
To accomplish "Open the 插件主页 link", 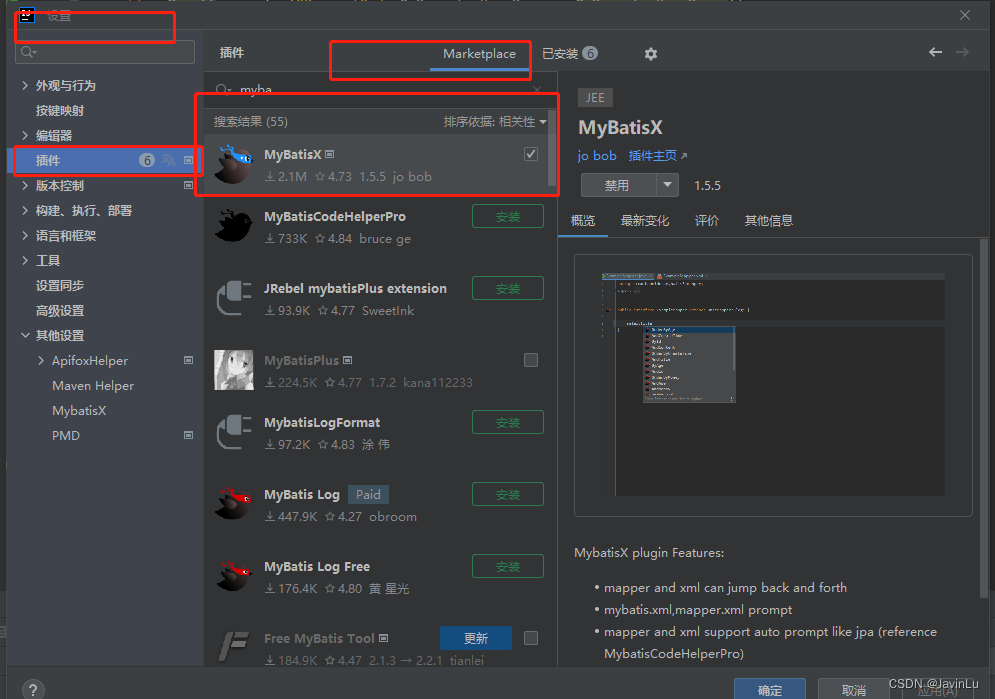I will (652, 155).
